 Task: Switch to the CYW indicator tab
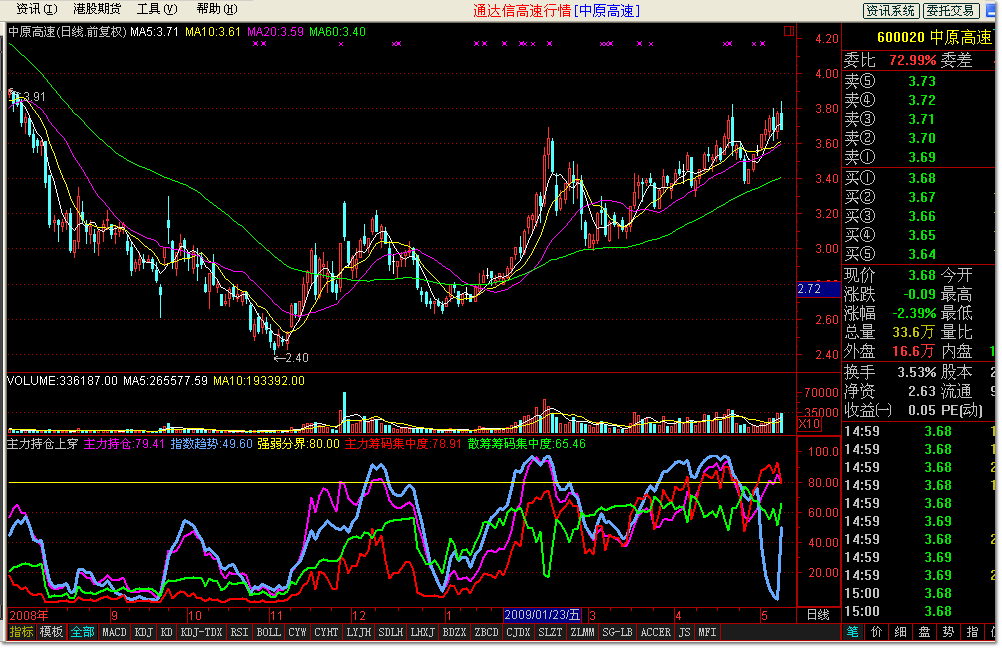click(x=298, y=632)
